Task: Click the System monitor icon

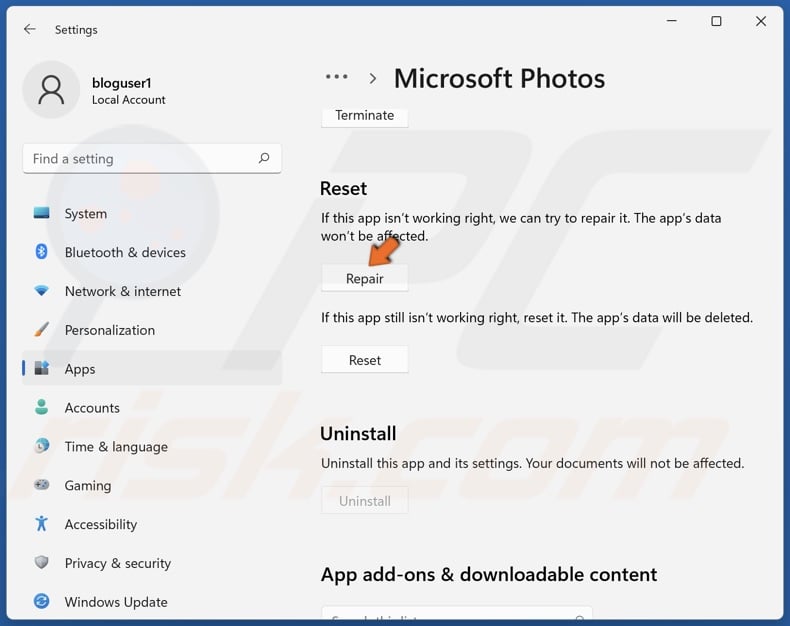Action: pyautogui.click(x=41, y=213)
